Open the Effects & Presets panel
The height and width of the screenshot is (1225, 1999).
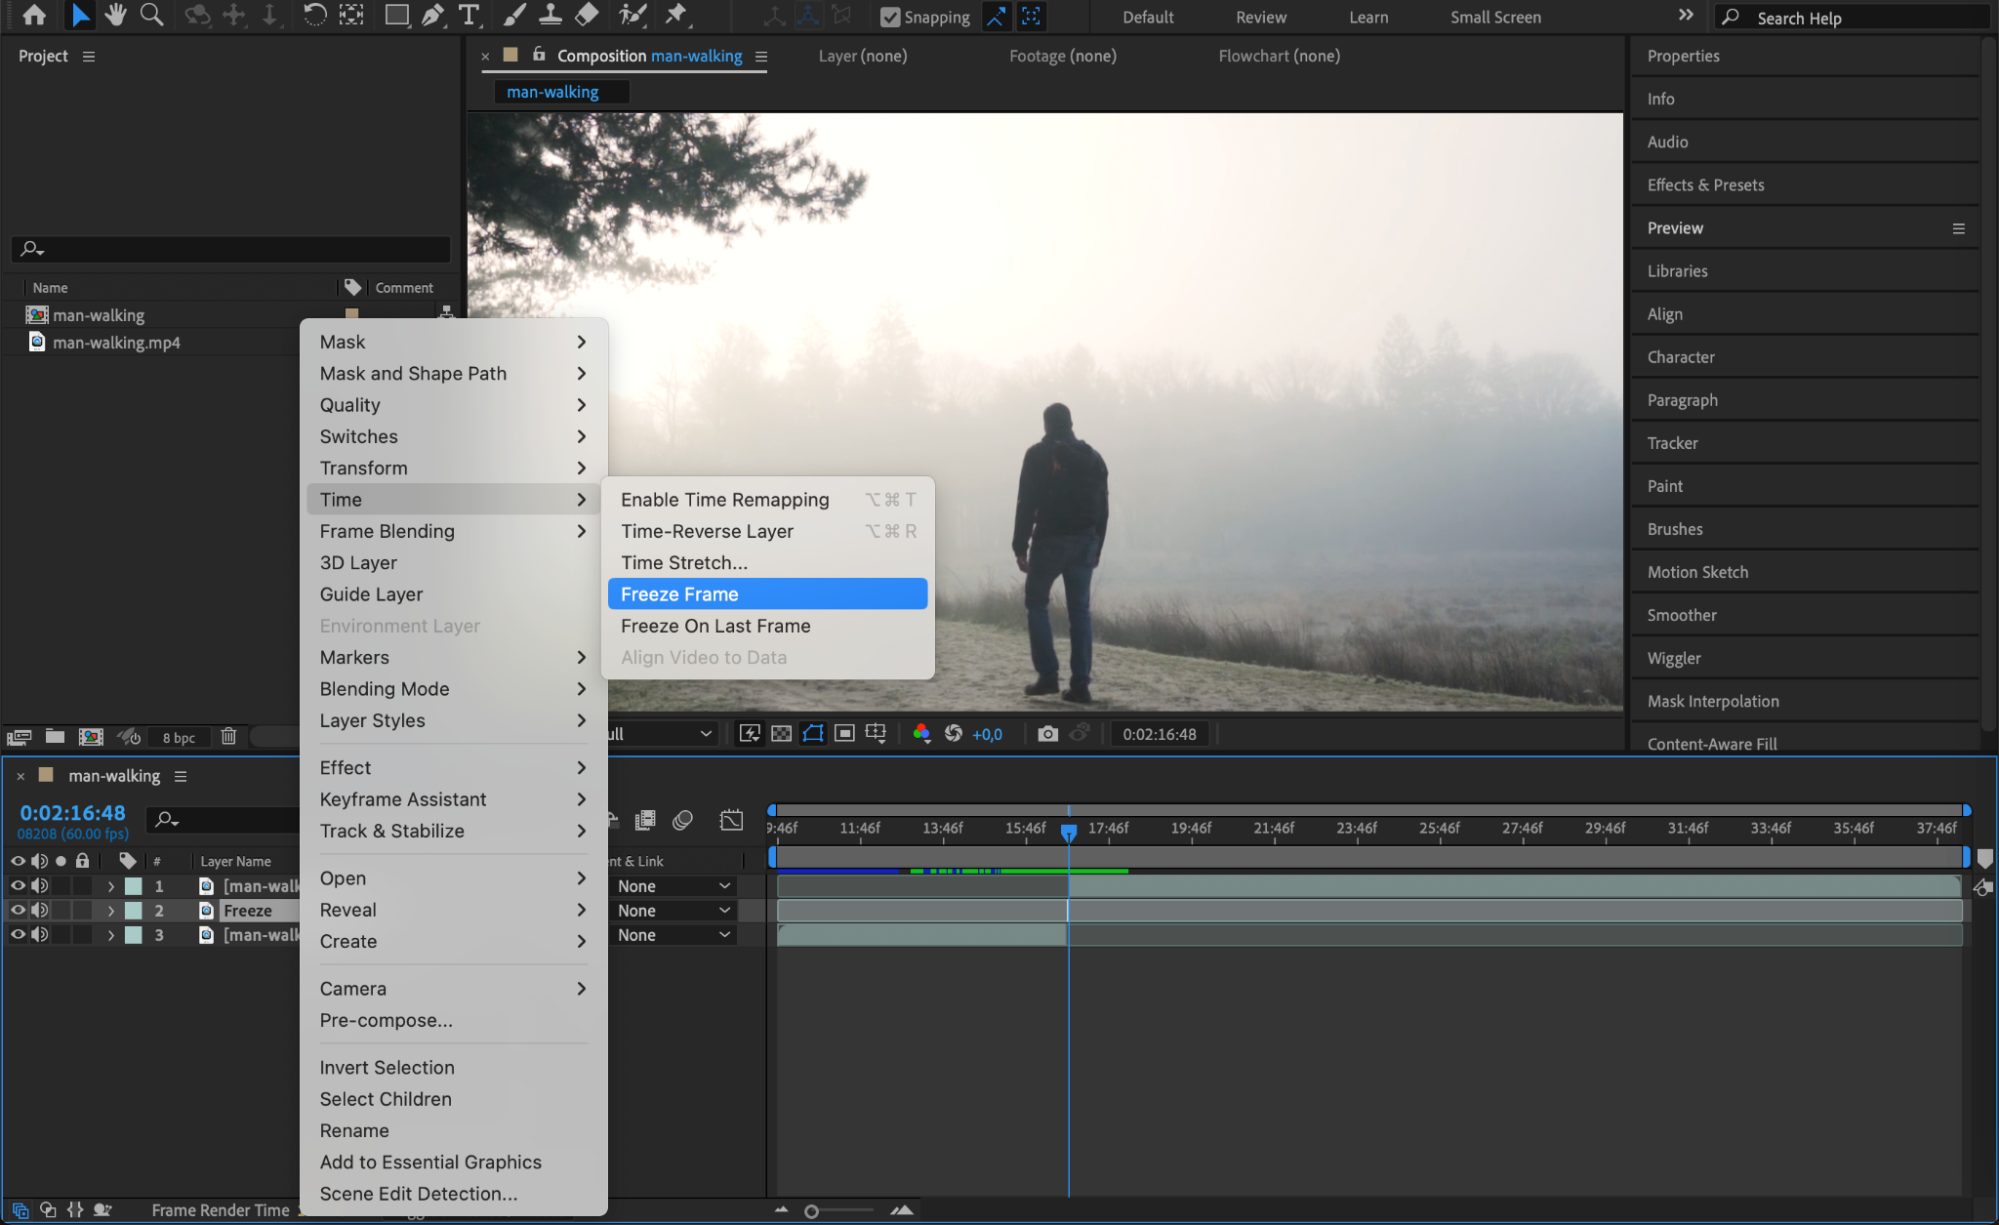click(1705, 185)
